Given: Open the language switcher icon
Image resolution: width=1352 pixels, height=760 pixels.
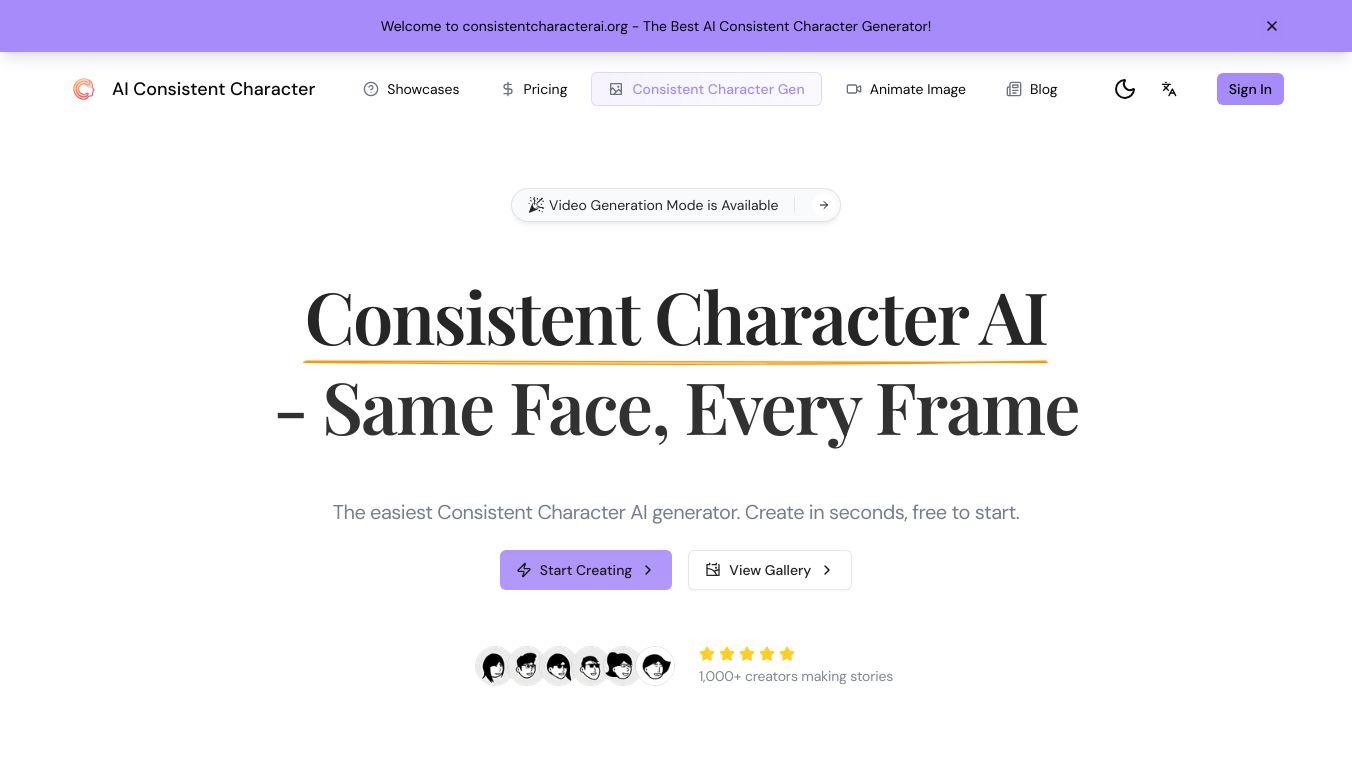Looking at the screenshot, I should click(x=1169, y=89).
